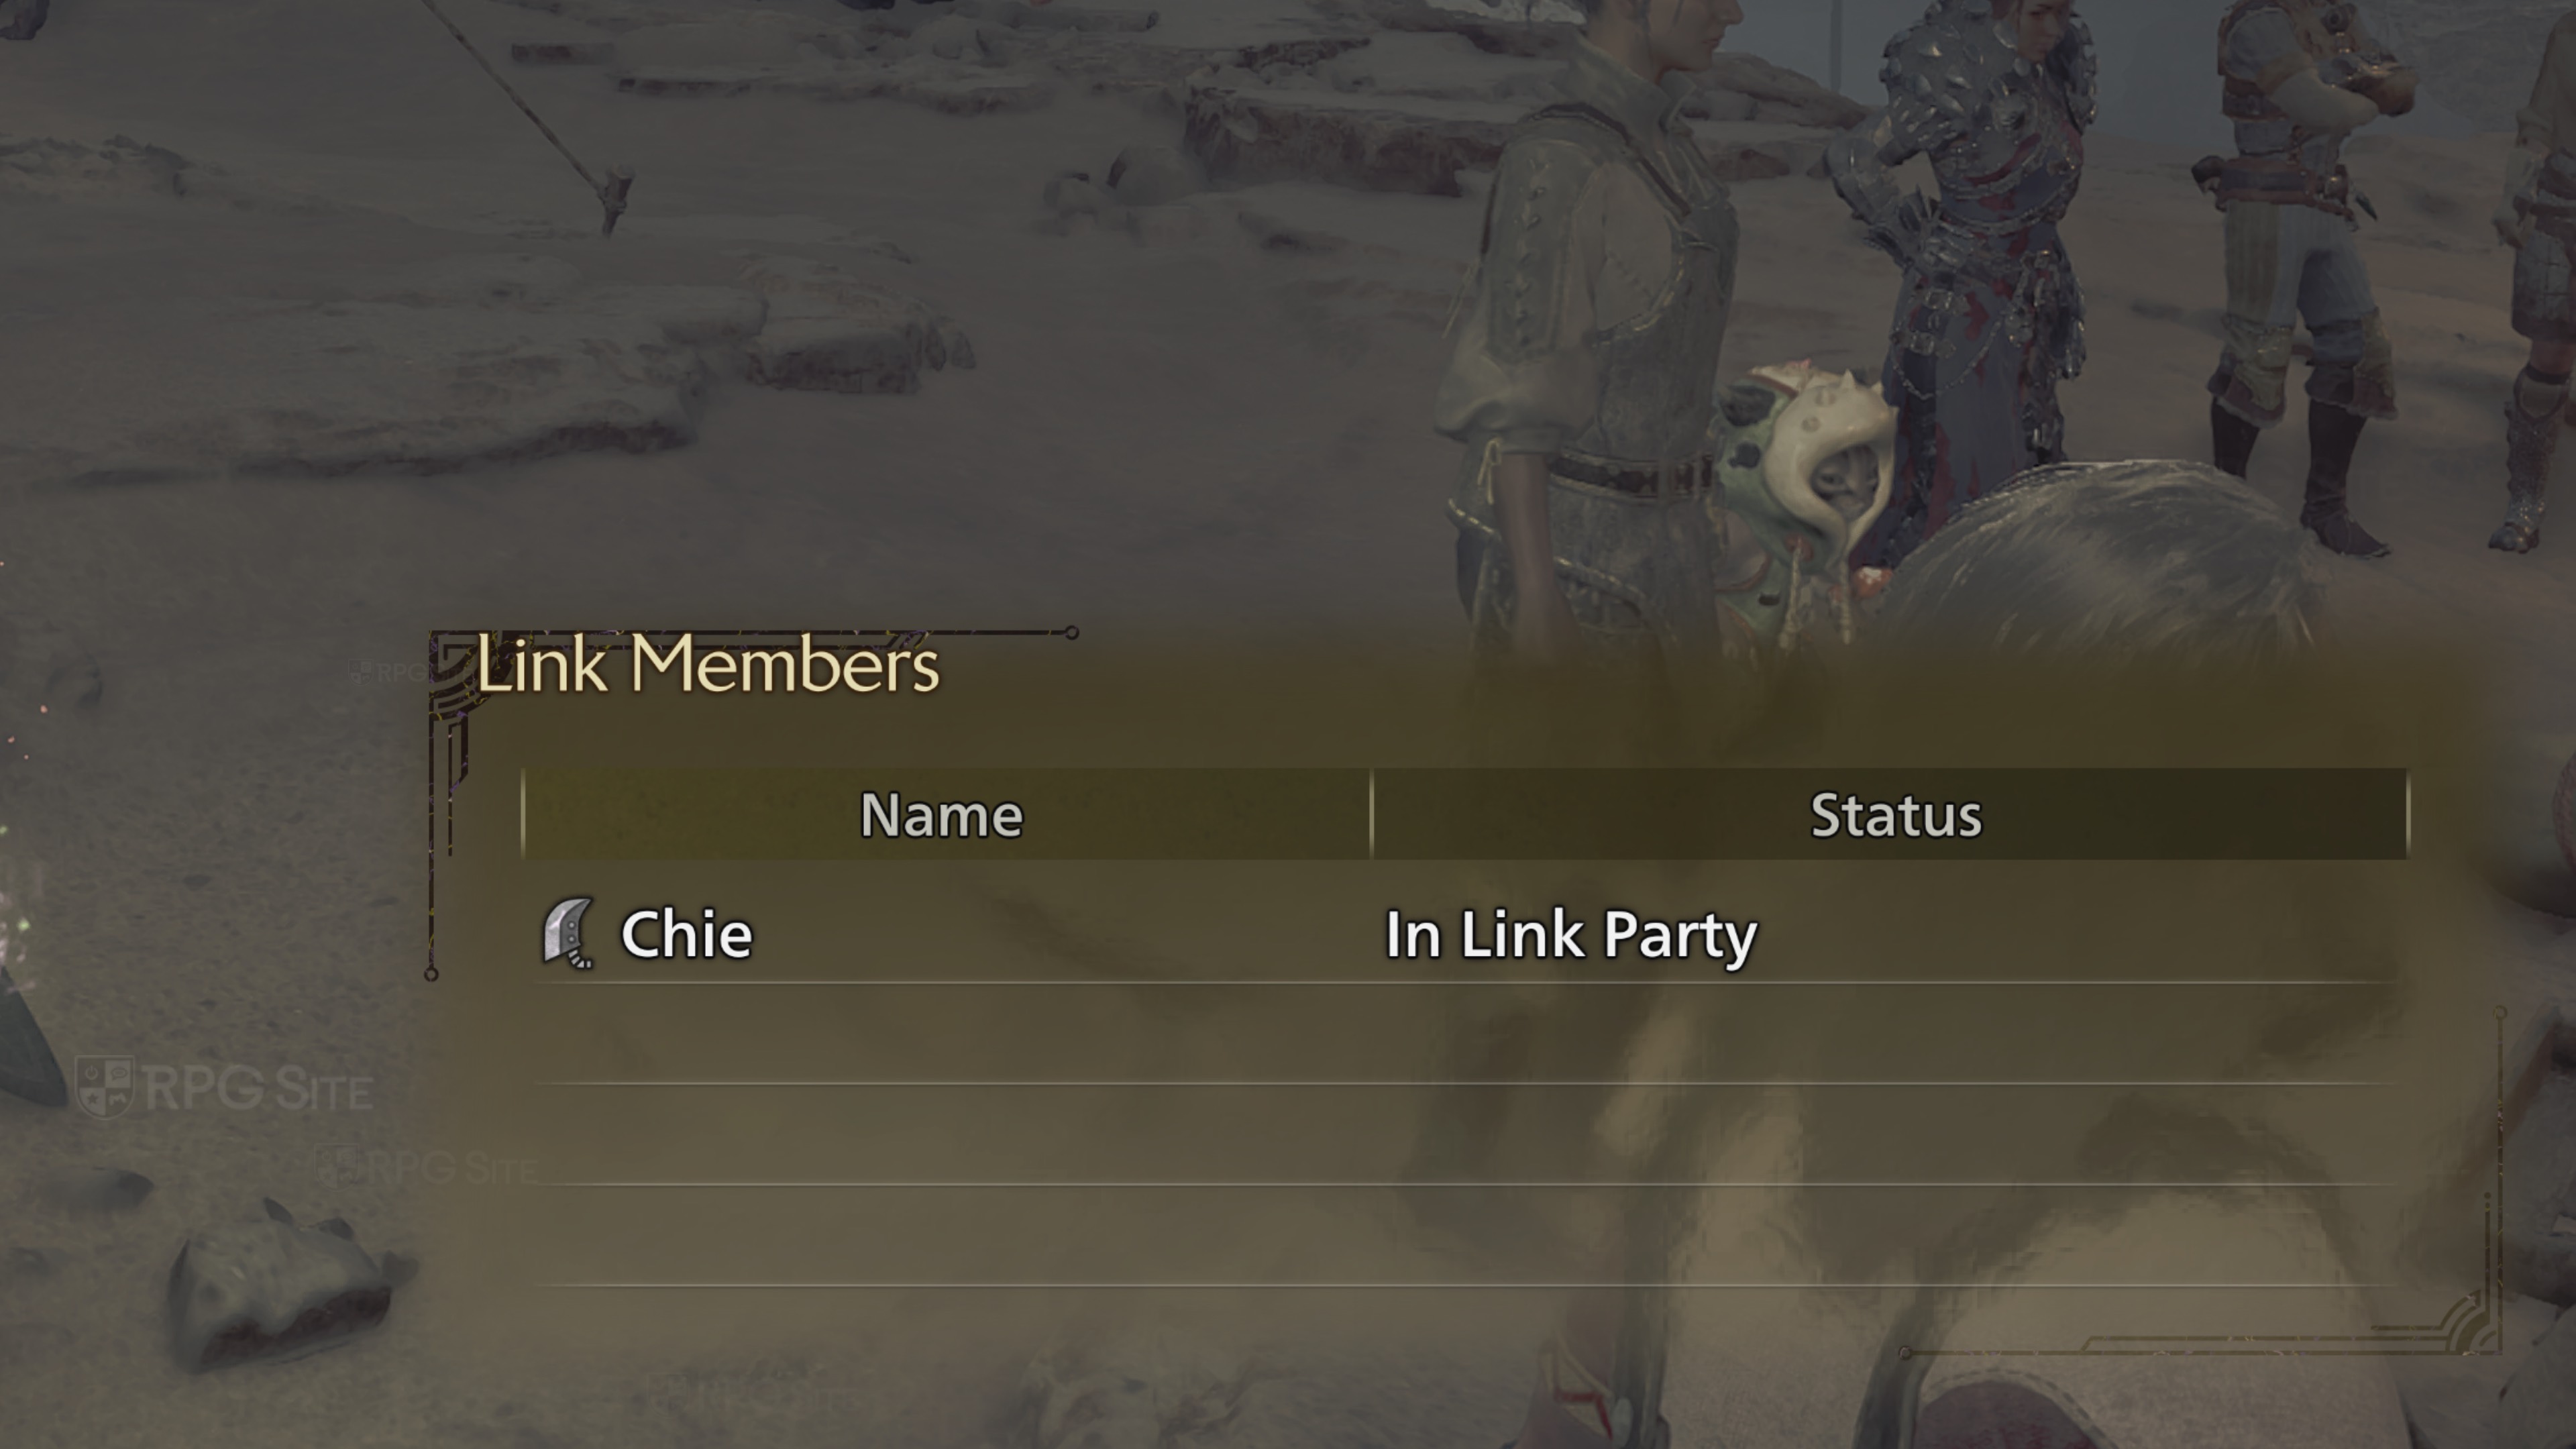
Task: Click the Name column header
Action: [x=941, y=815]
